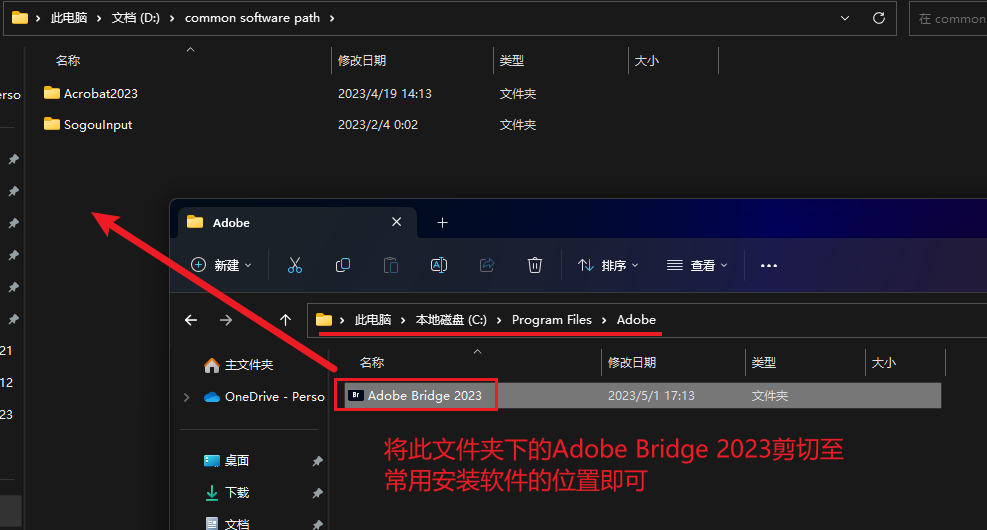Click the pin icon beside 桌面
The image size is (987, 530).
pos(317,461)
